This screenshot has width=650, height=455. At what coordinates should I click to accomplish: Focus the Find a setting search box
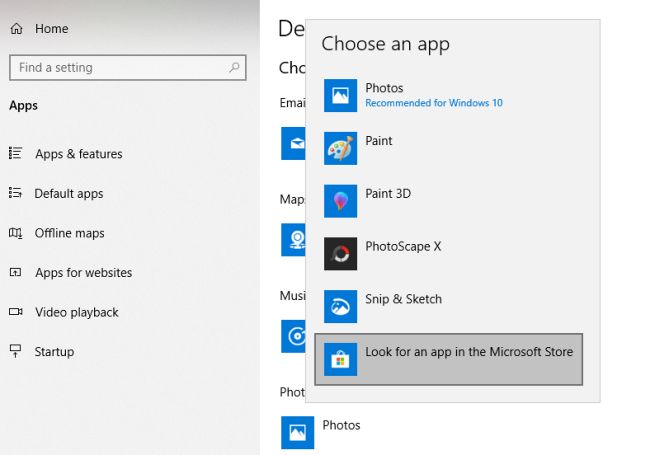click(x=128, y=68)
